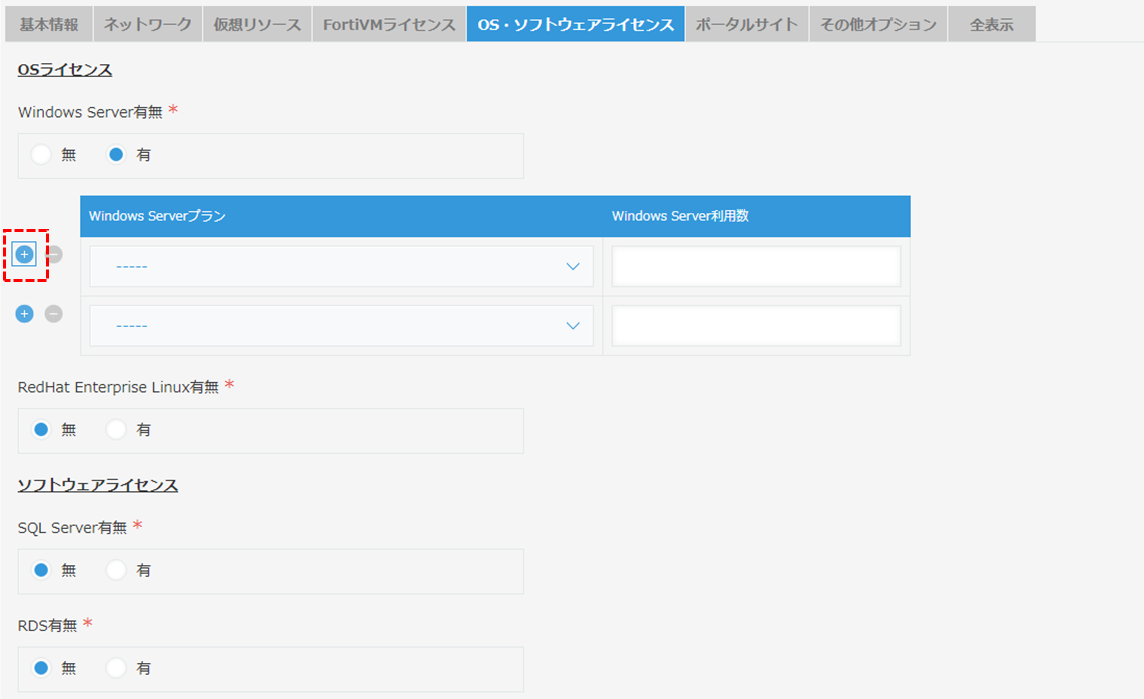Click the RDS有無 field label
This screenshot has width=1144, height=699.
[47, 625]
